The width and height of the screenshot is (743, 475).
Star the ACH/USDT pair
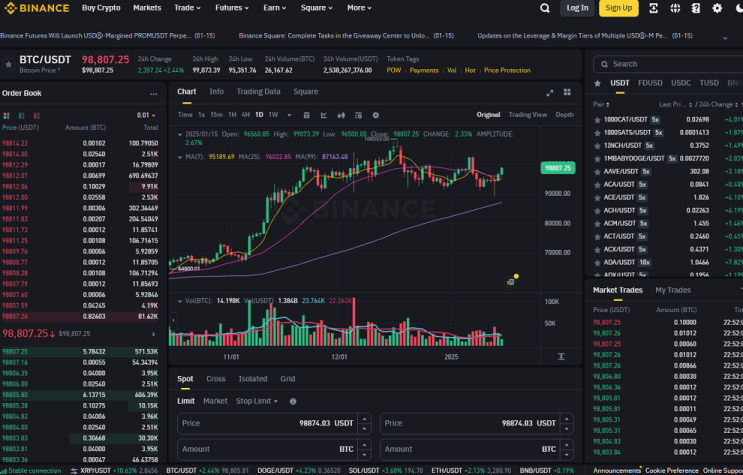pyautogui.click(x=597, y=210)
